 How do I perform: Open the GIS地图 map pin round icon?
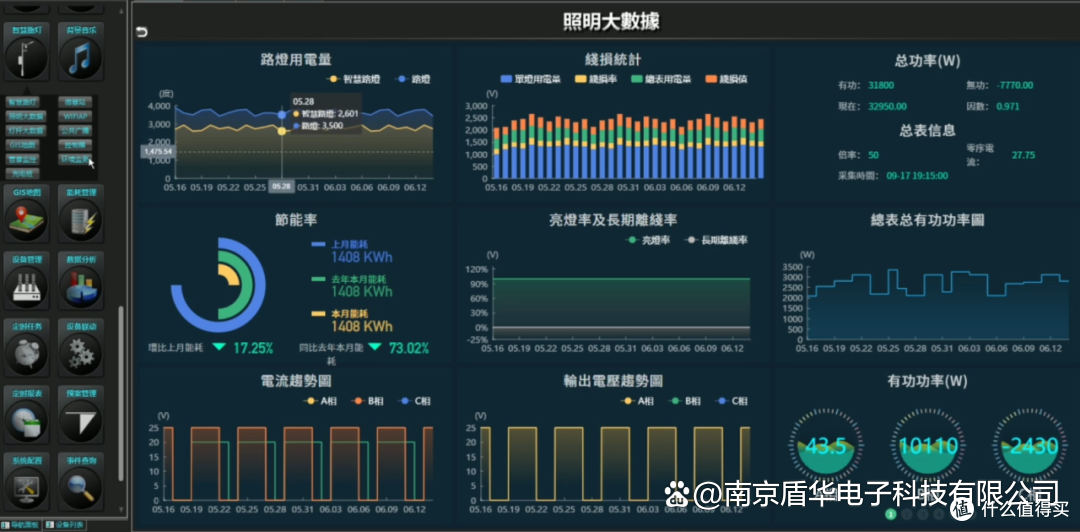pos(25,221)
